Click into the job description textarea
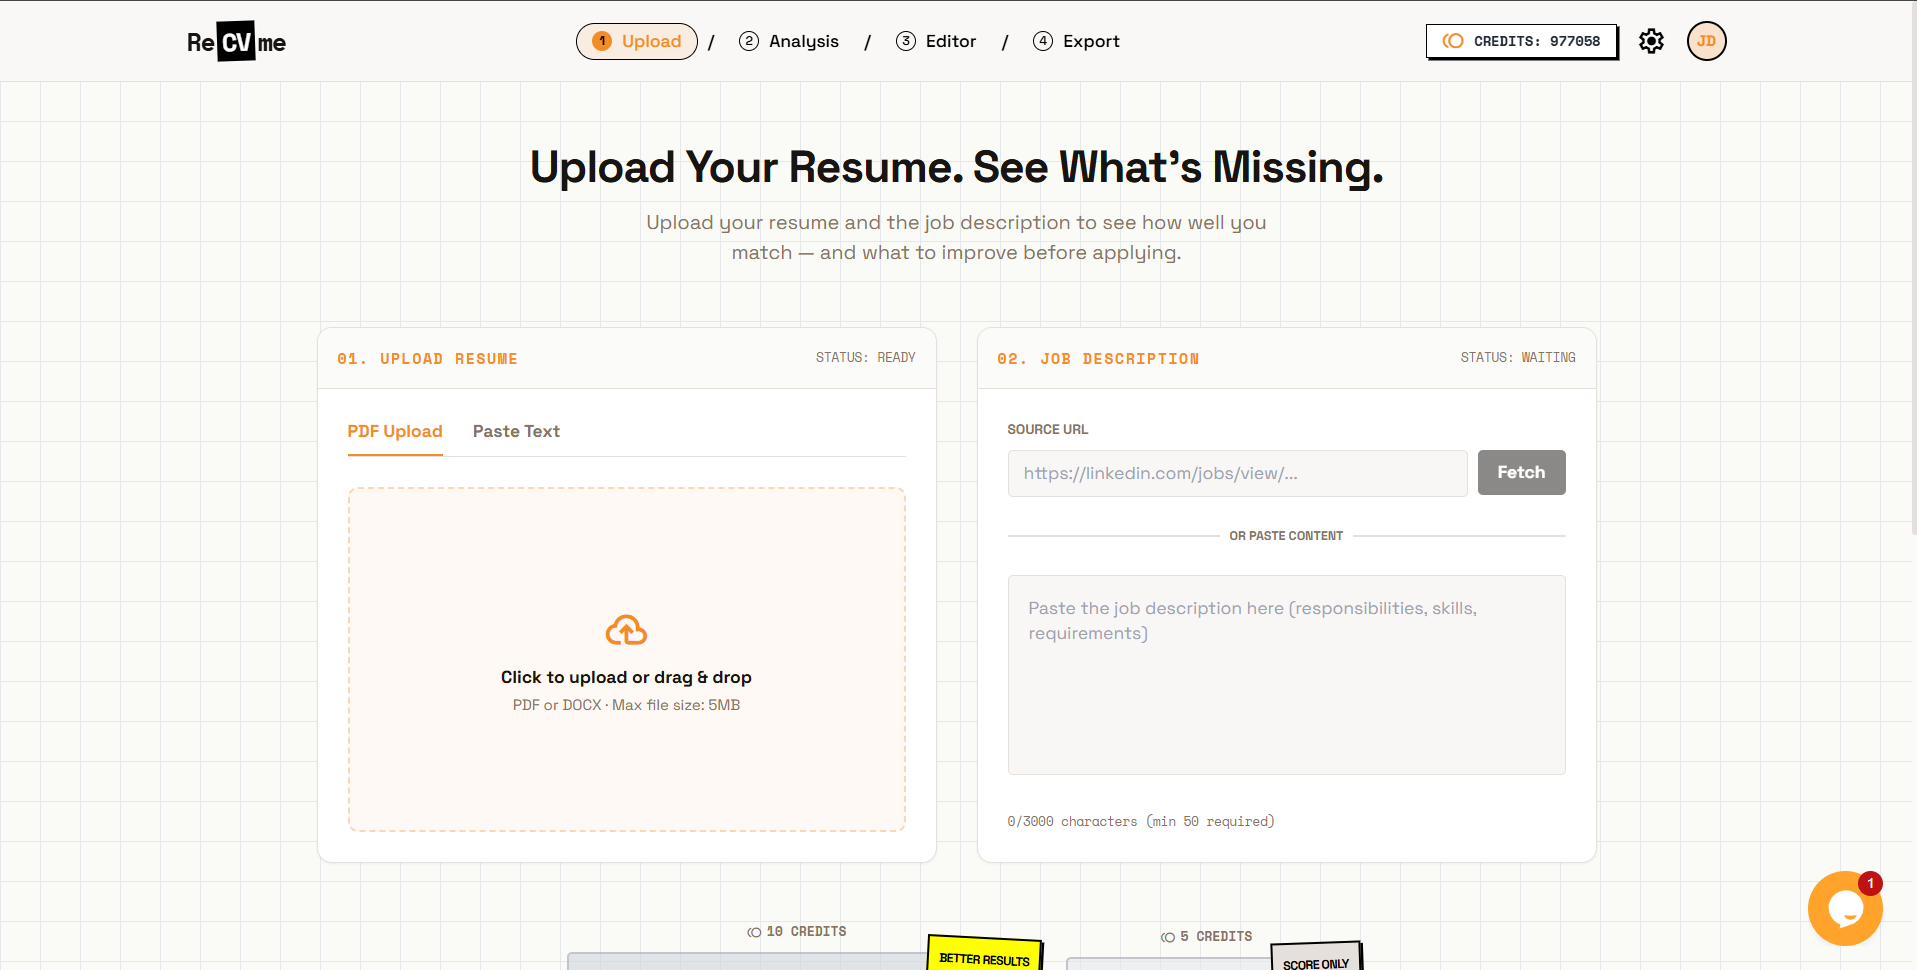 coord(1286,675)
